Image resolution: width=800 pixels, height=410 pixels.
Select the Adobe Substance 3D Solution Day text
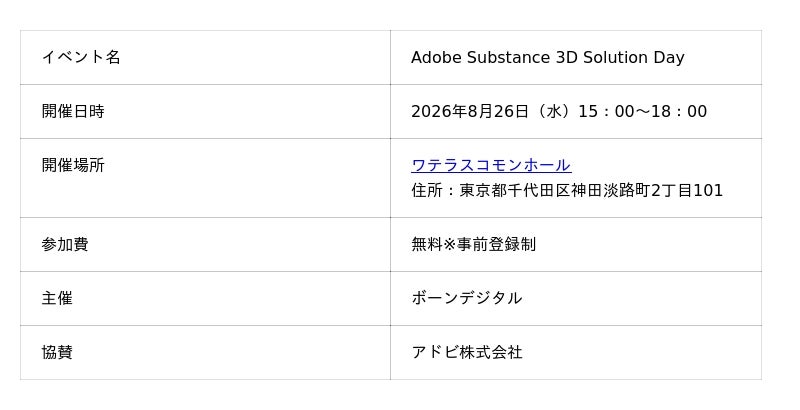point(547,58)
